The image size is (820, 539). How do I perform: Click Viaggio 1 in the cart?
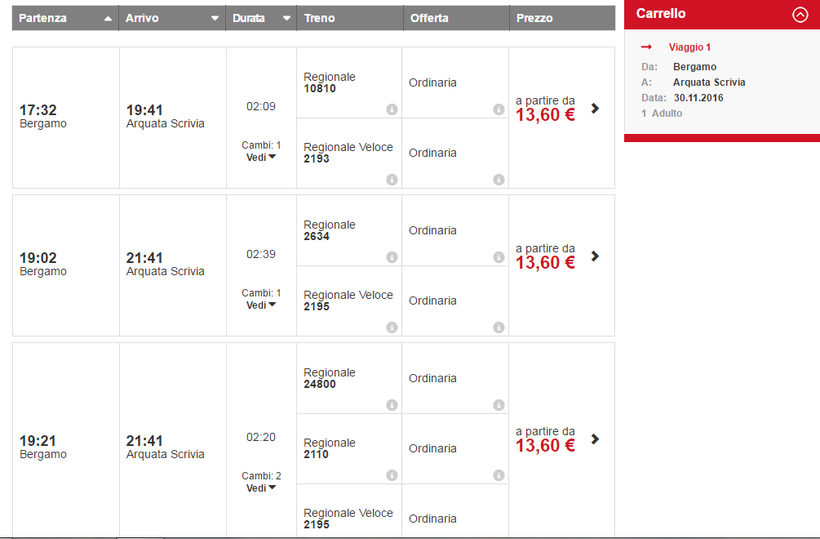[x=689, y=47]
